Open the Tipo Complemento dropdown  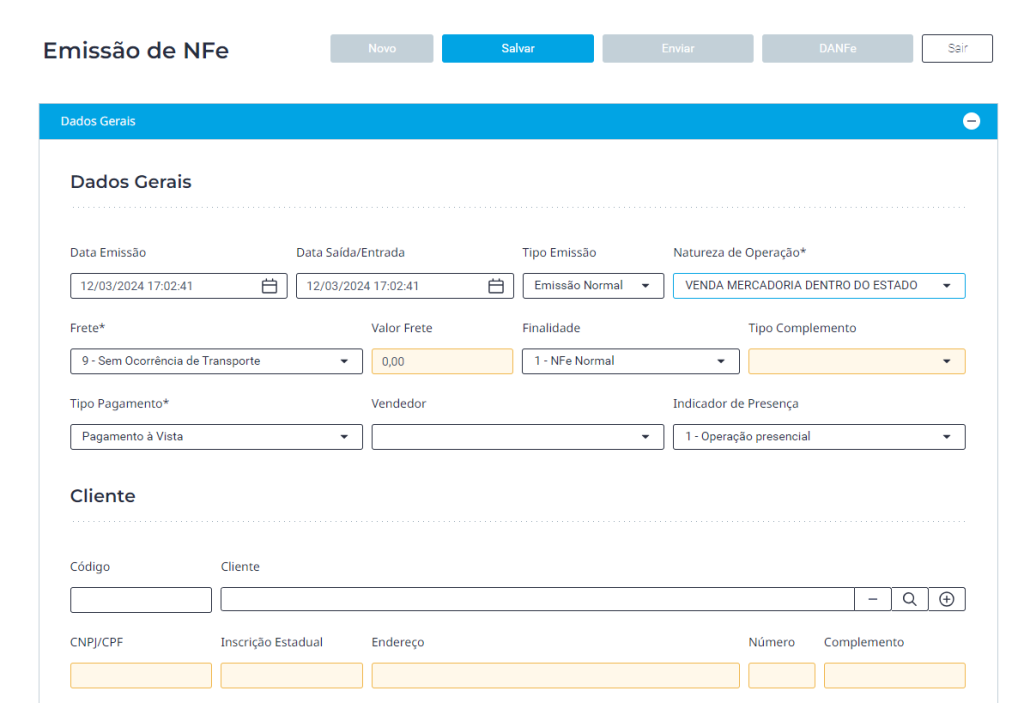856,361
